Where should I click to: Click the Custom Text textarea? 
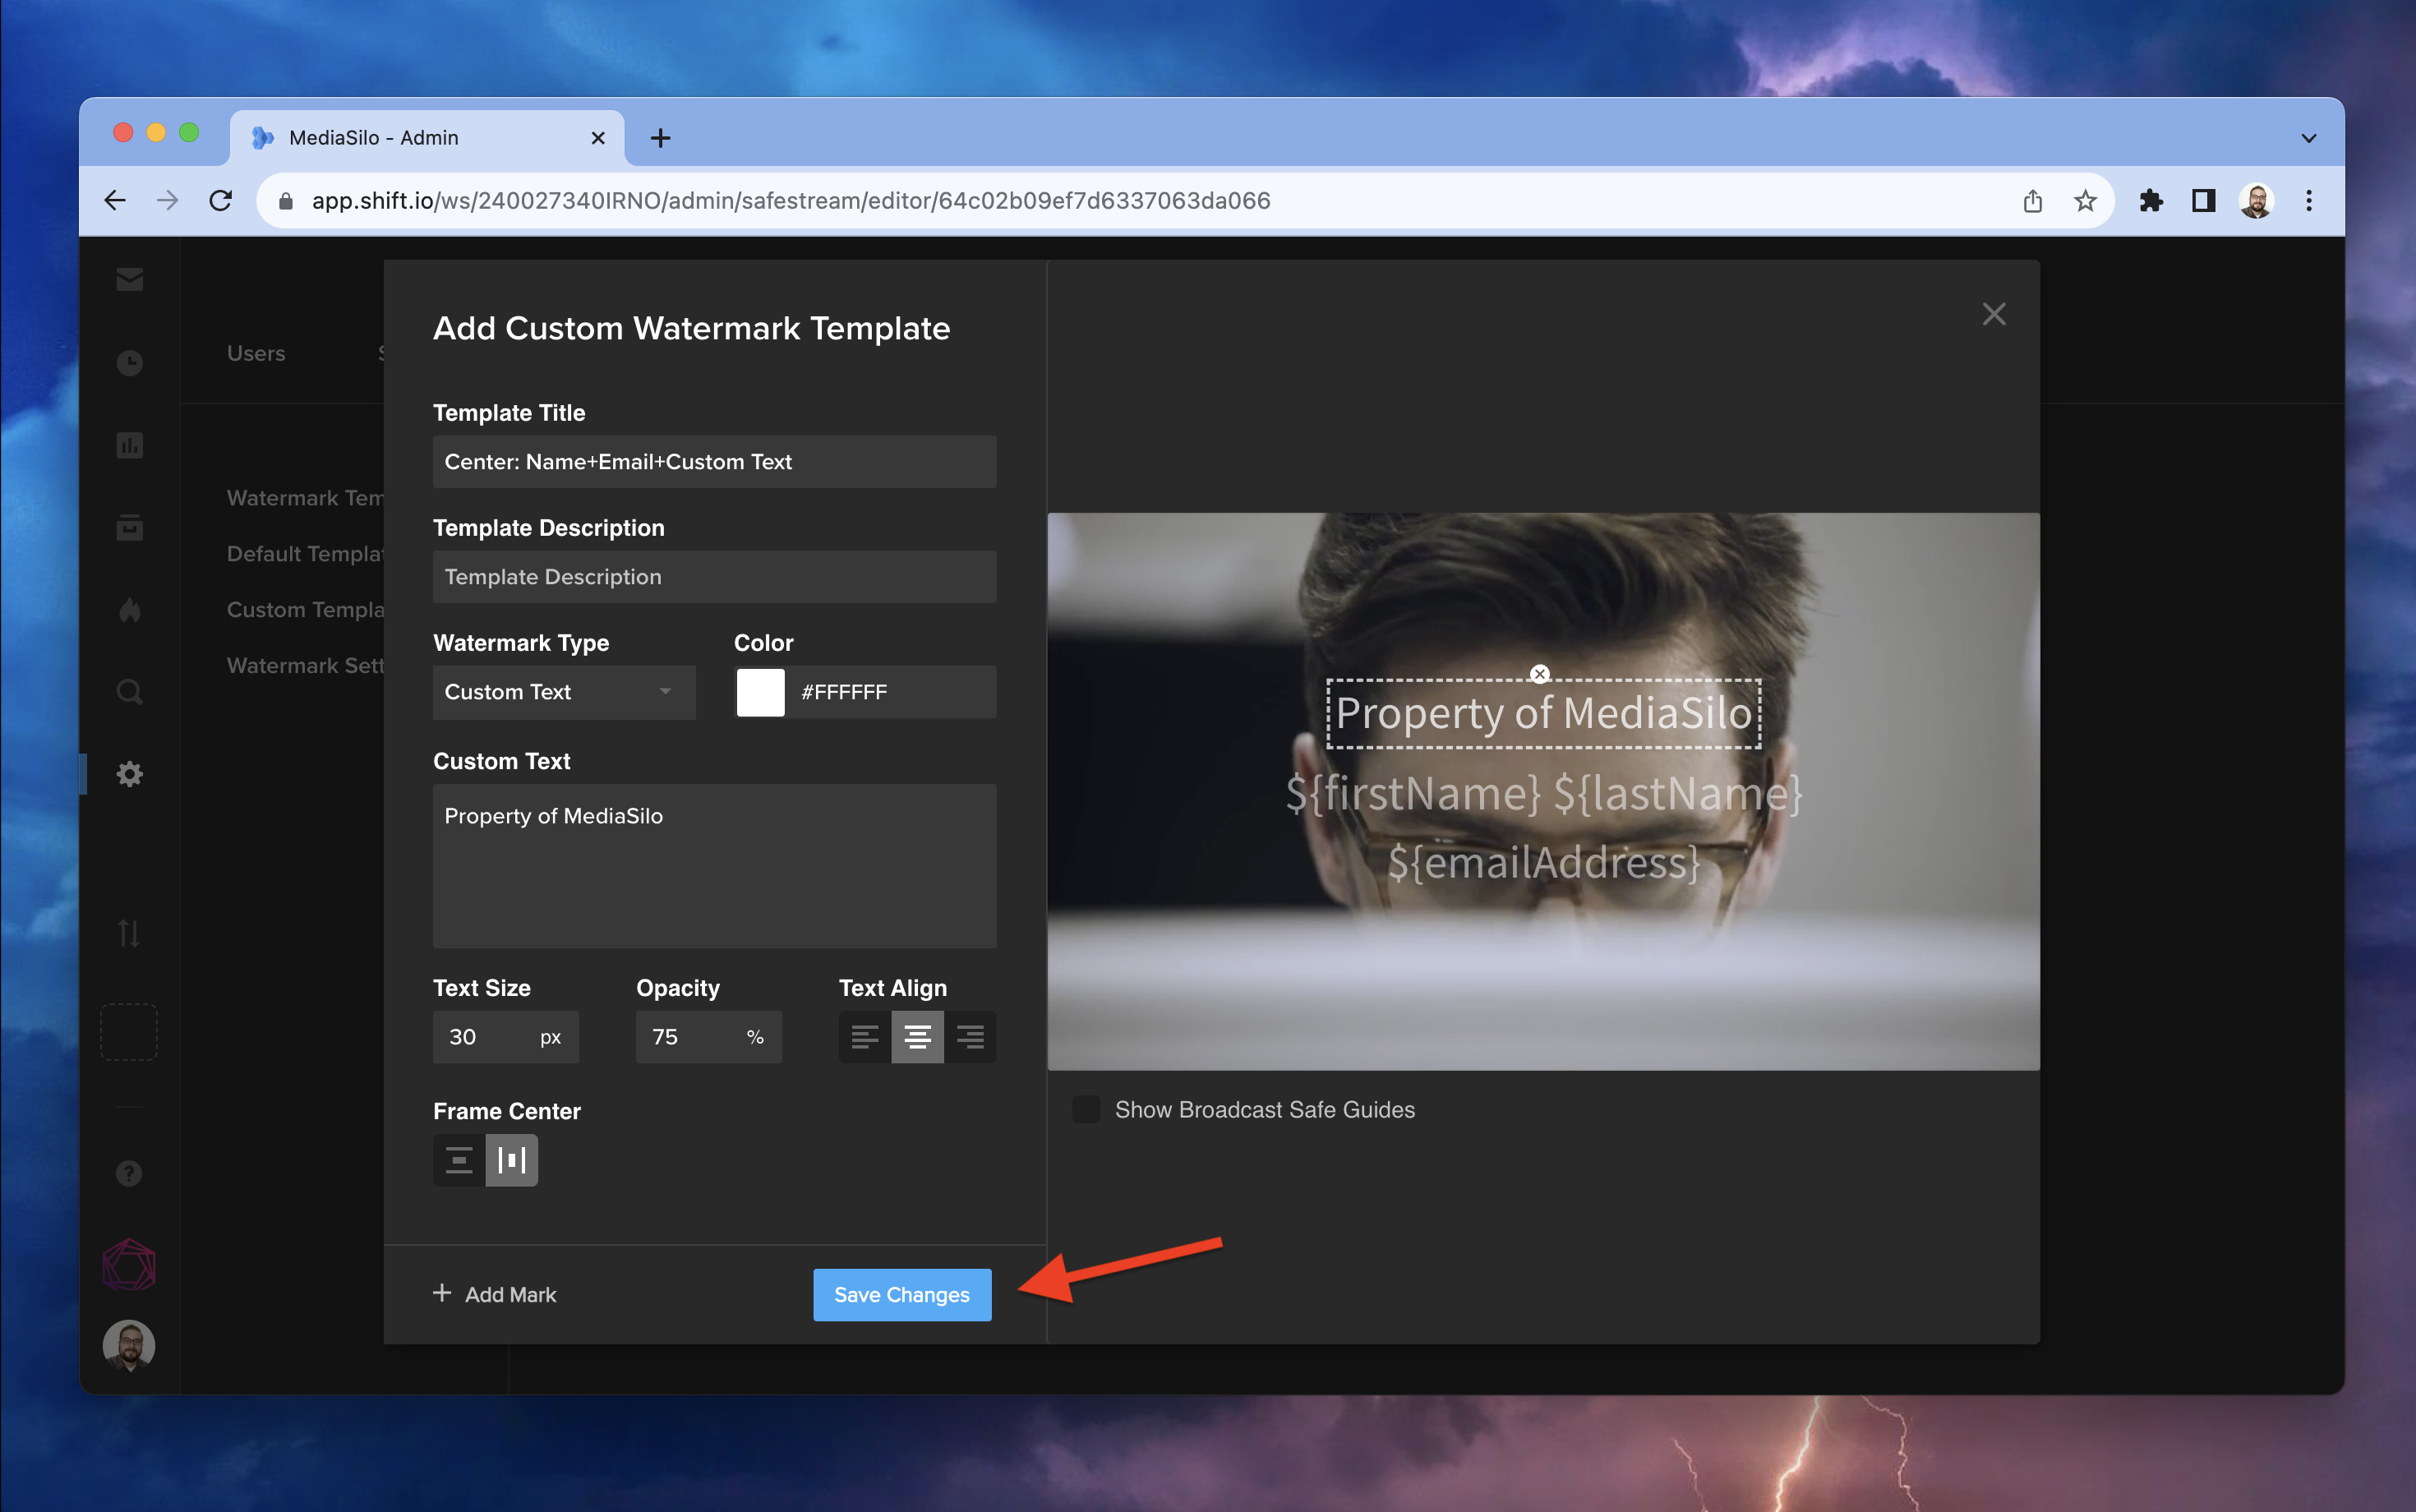714,866
